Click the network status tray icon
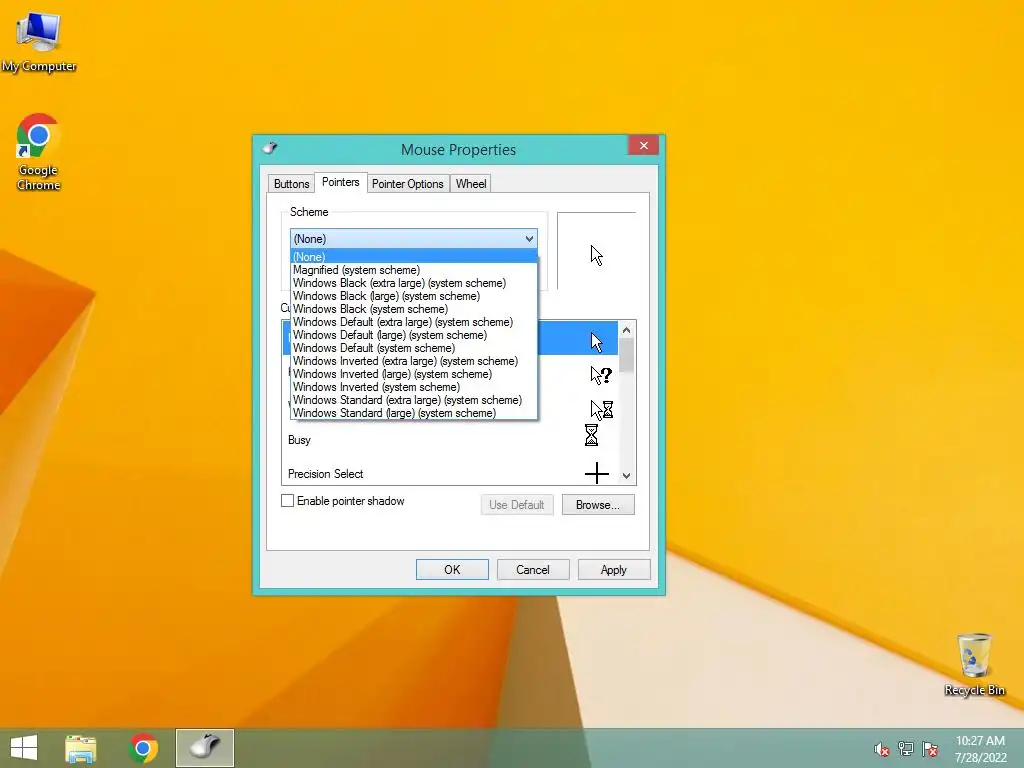Viewport: 1024px width, 768px height. tap(906, 749)
